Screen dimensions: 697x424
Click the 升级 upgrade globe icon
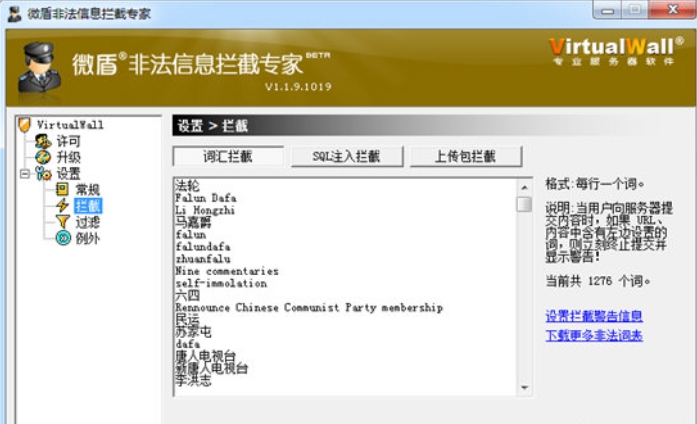tap(43, 157)
